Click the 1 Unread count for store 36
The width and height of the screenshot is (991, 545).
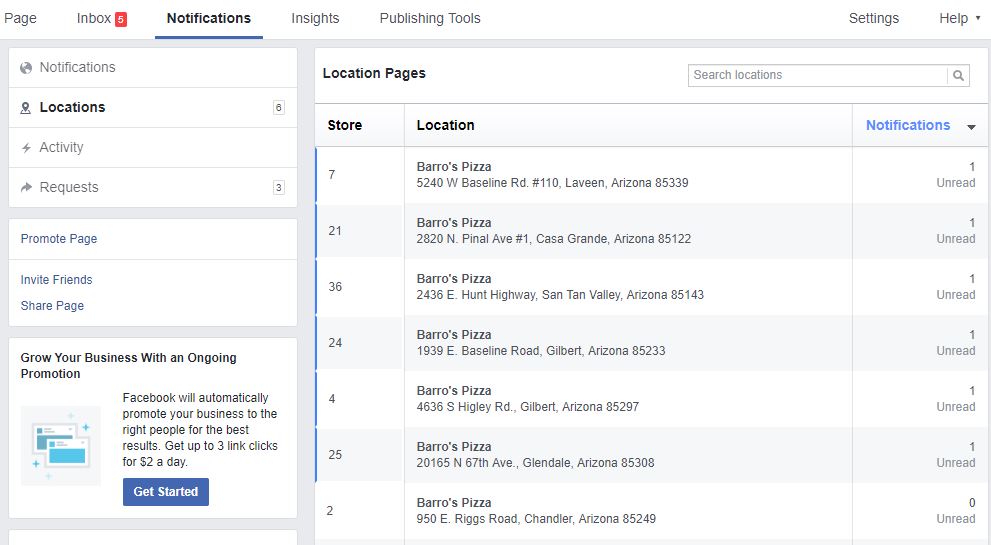click(x=956, y=286)
